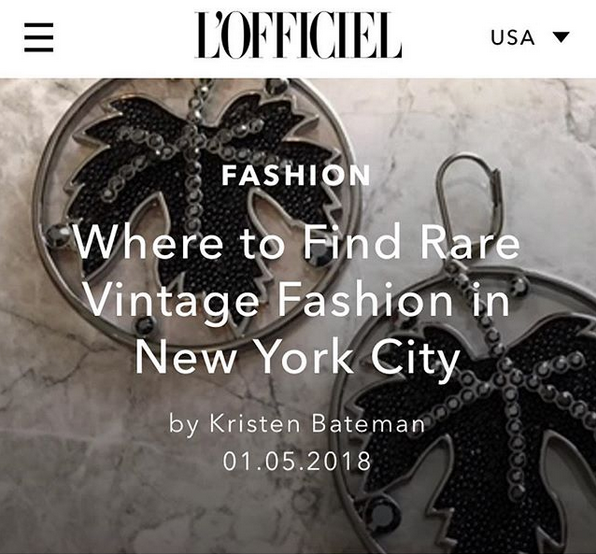Viewport: 596px width, 554px height.
Task: Click the 01.05.2018 publication date
Action: [297, 461]
